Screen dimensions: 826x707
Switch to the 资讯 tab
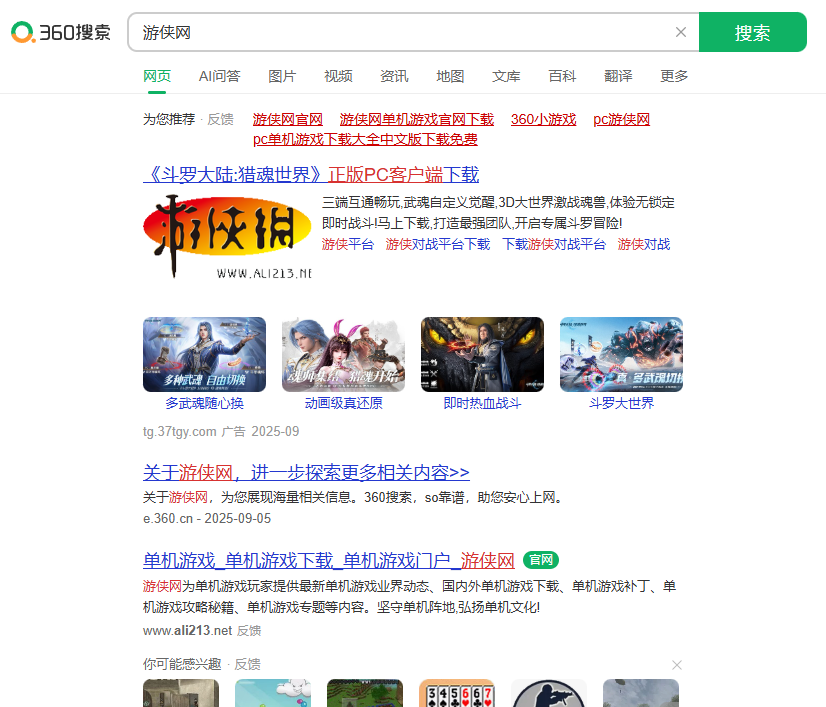point(394,76)
